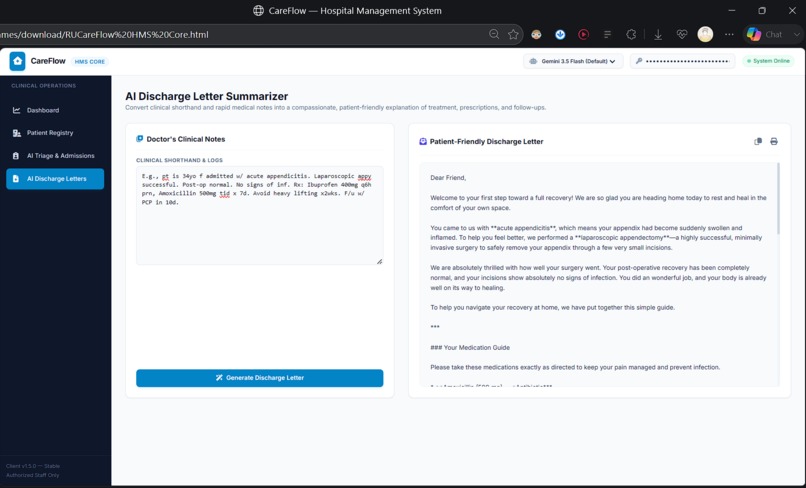Open the browser three-dots settings menu
This screenshot has width=806, height=488.
pyautogui.click(x=729, y=34)
